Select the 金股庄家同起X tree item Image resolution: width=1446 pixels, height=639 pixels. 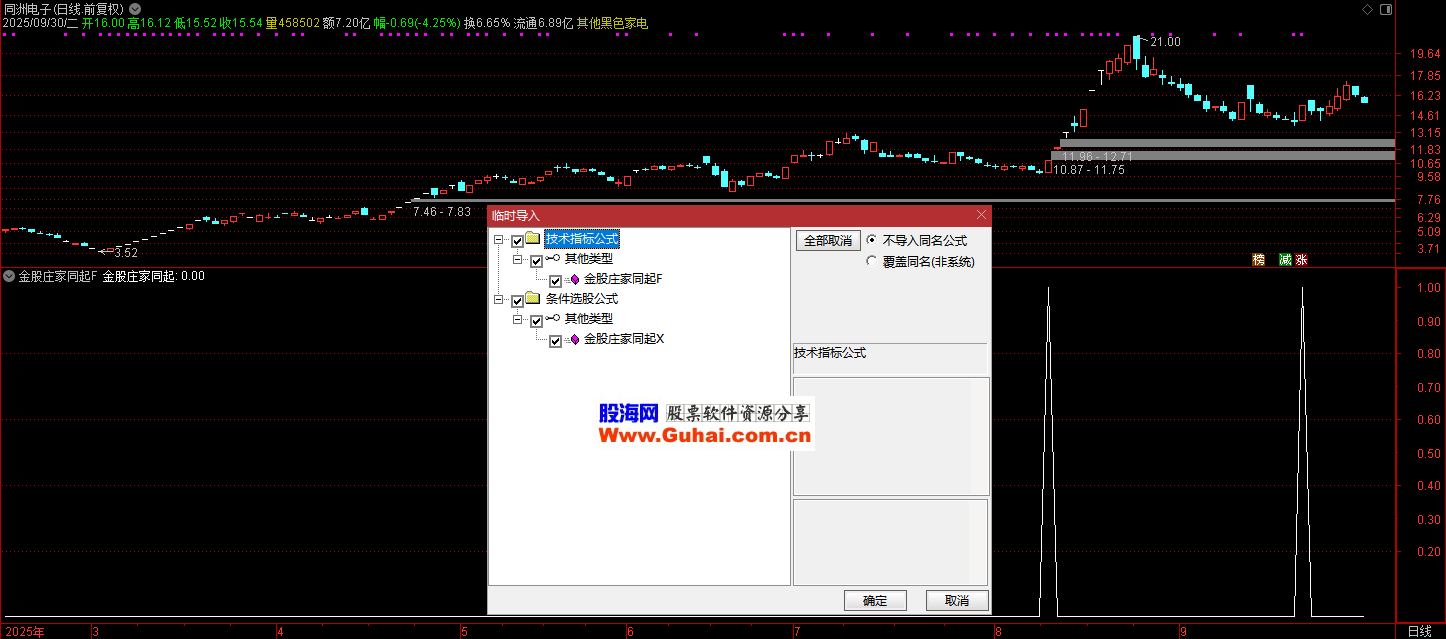coord(624,339)
